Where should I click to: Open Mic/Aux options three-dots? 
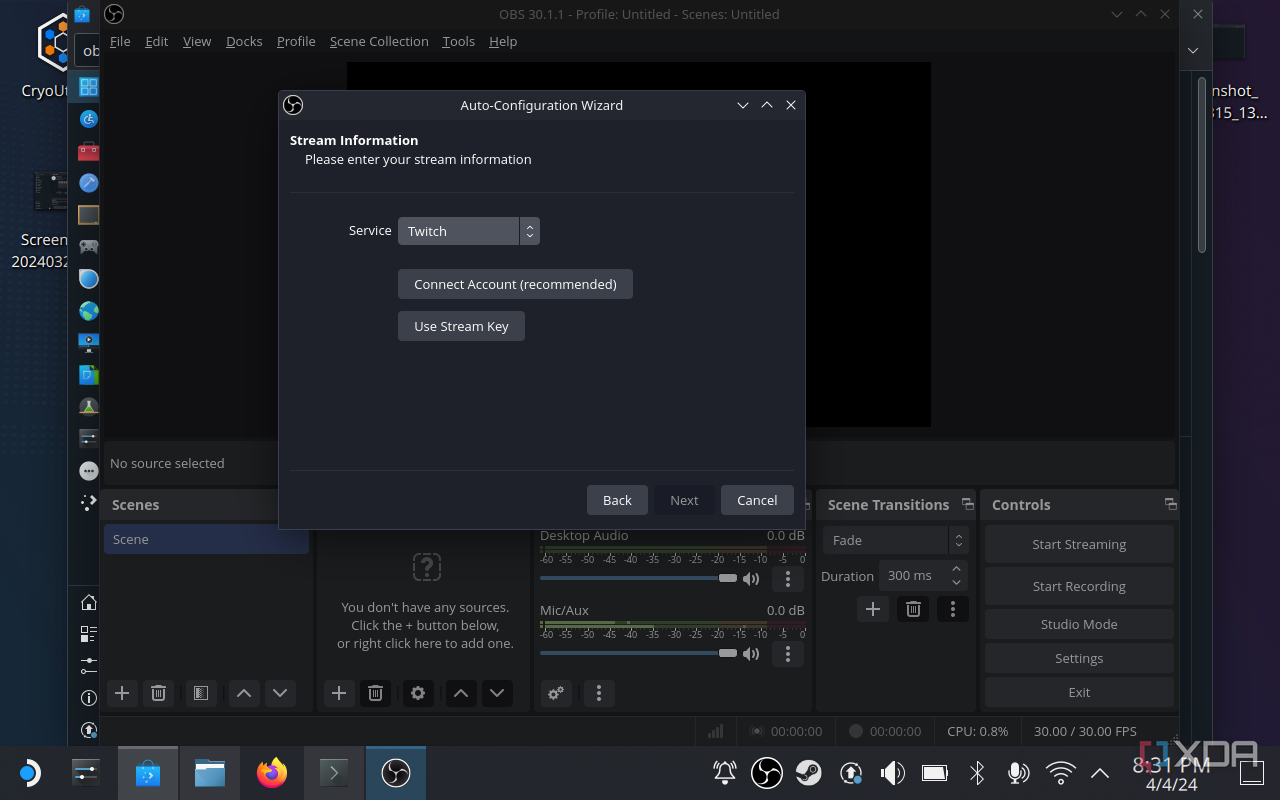788,654
